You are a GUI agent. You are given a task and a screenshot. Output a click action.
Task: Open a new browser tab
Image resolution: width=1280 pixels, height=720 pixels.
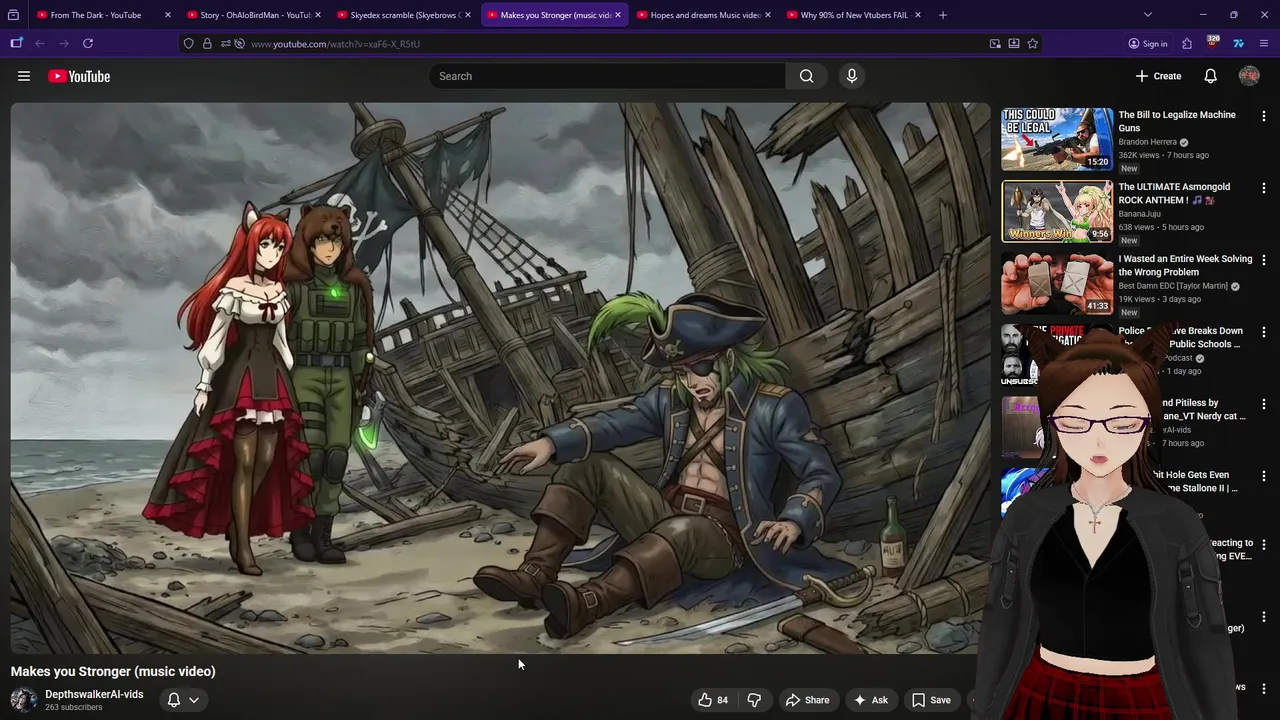click(943, 15)
